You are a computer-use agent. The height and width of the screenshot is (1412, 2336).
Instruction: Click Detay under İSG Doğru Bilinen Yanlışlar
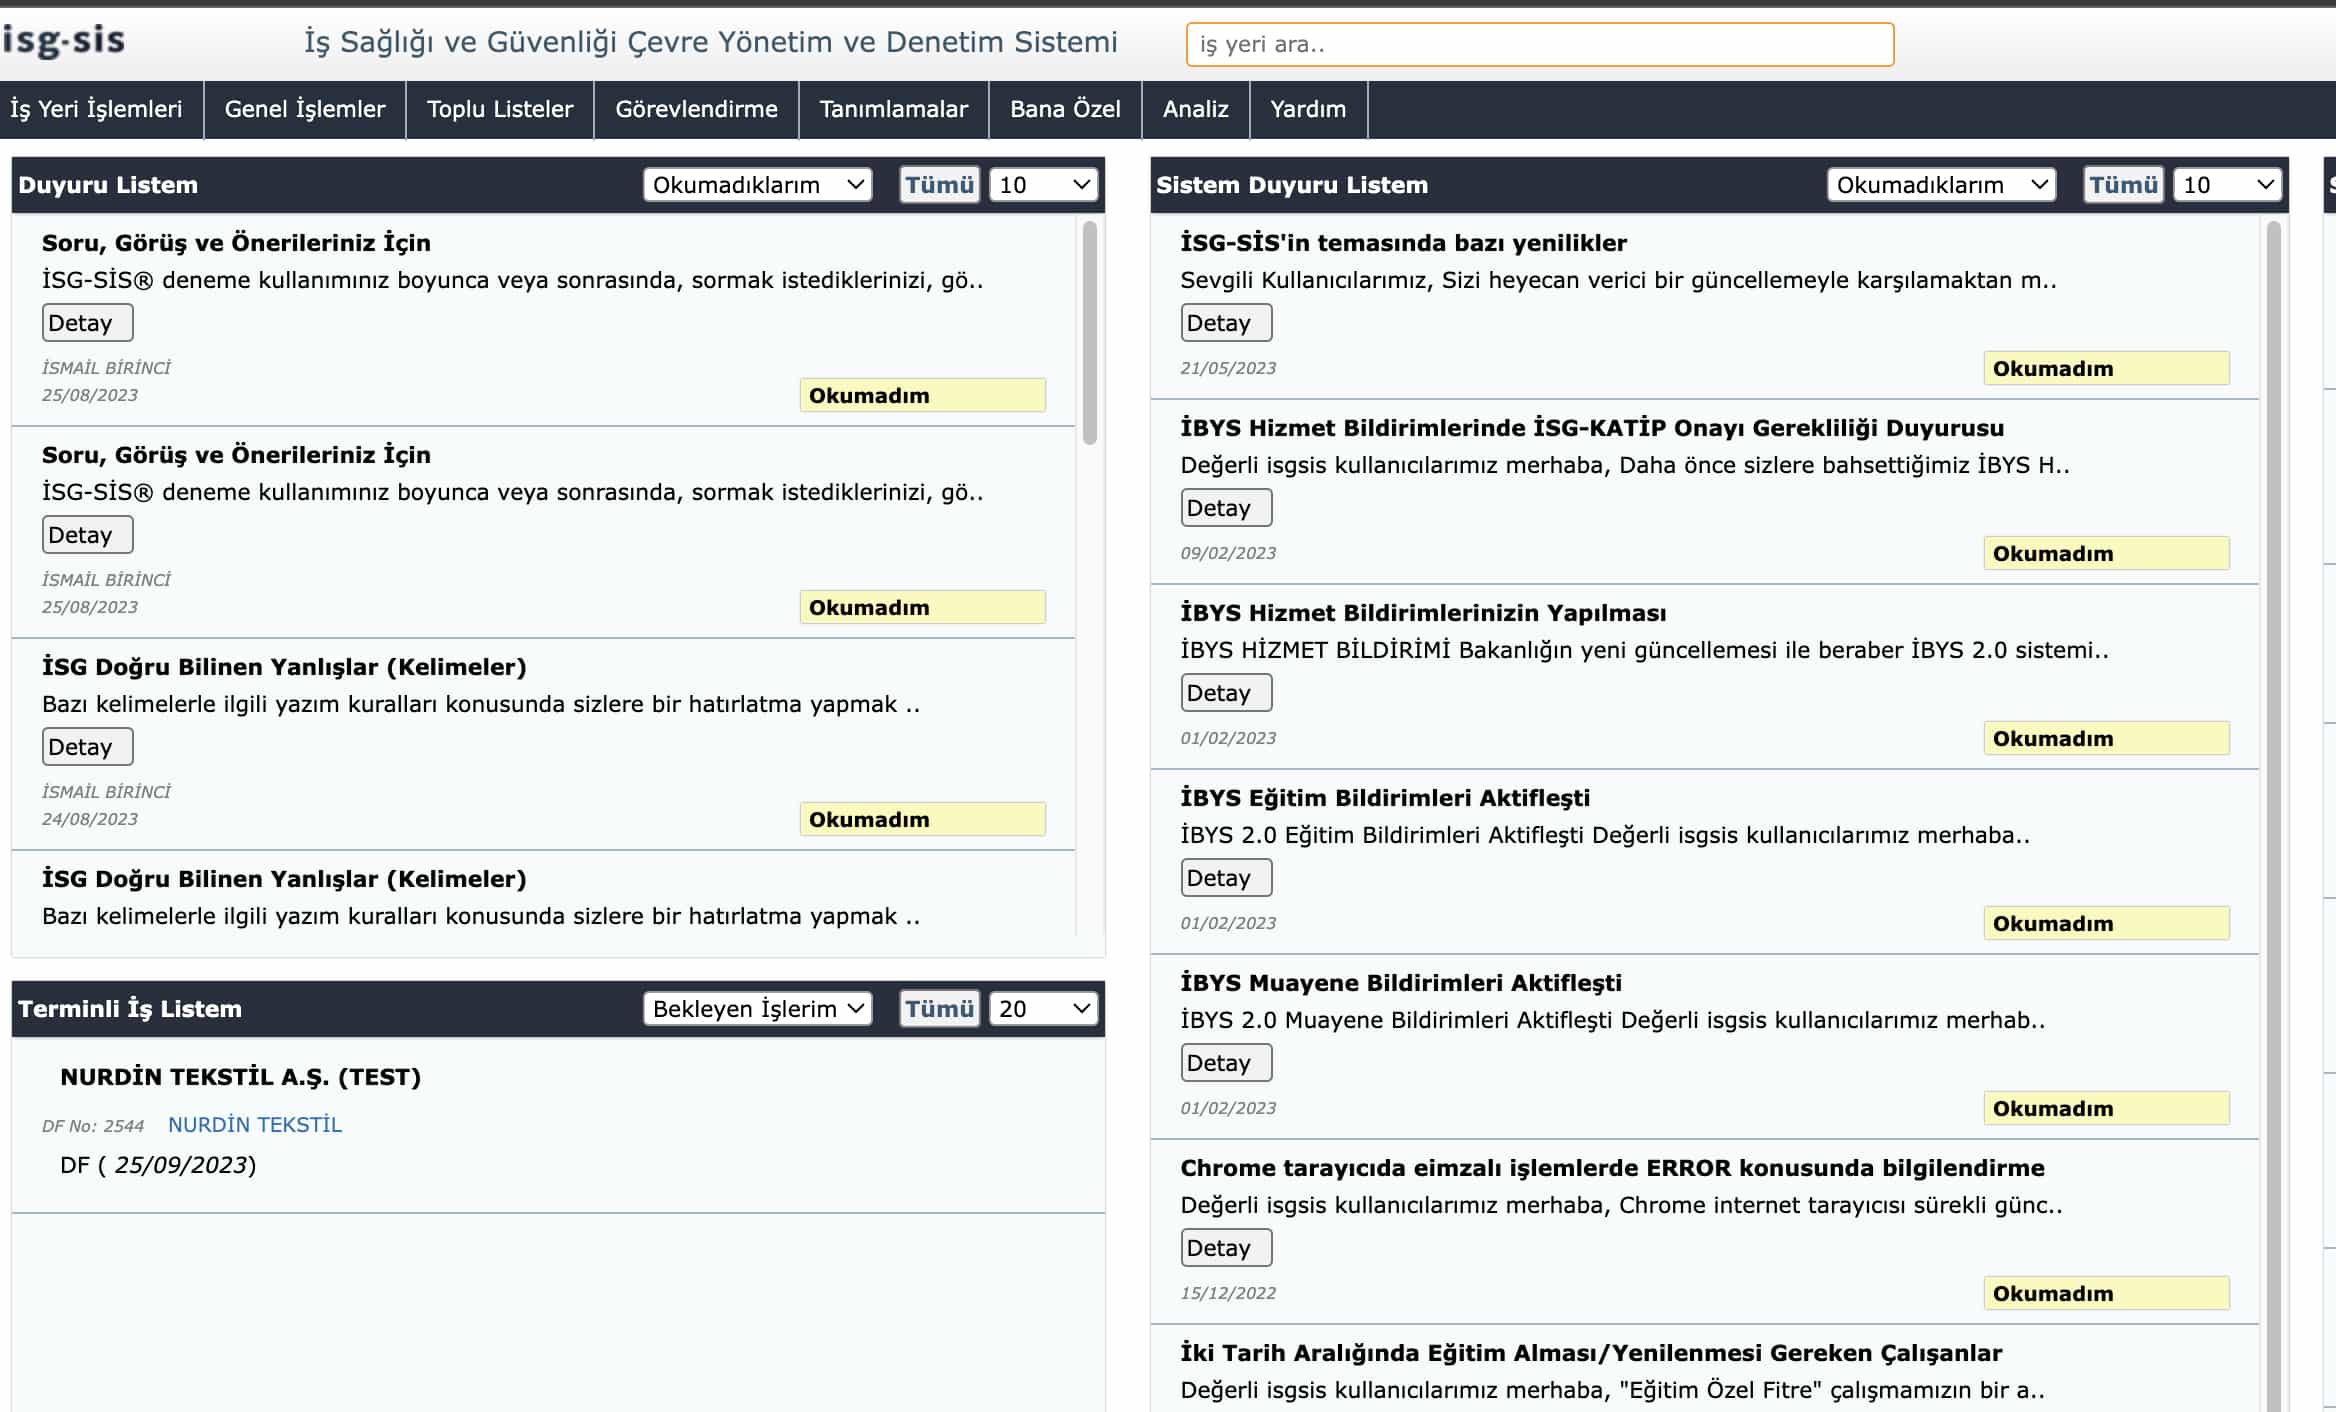(87, 747)
